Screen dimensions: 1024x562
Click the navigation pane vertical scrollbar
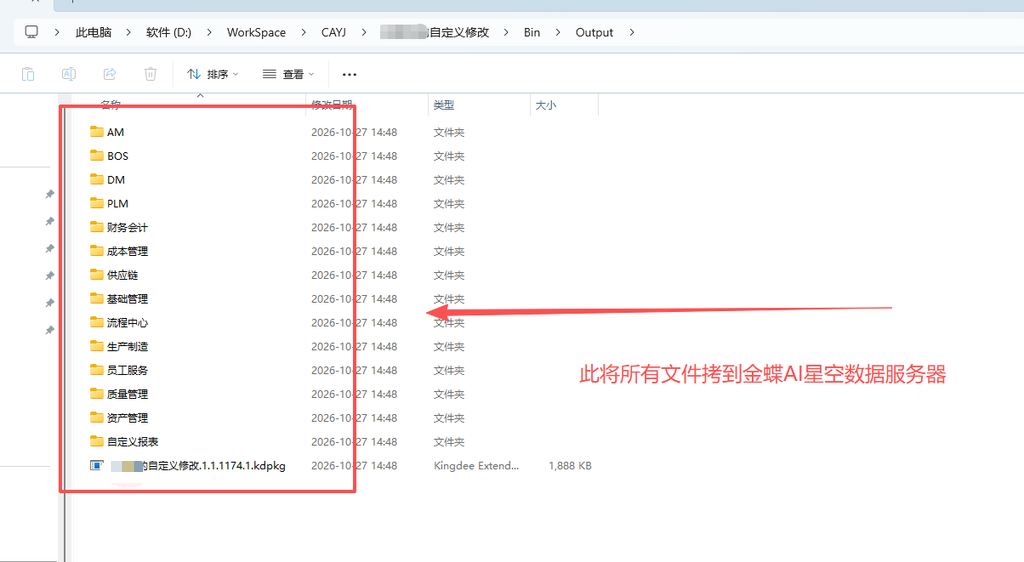coord(65,326)
